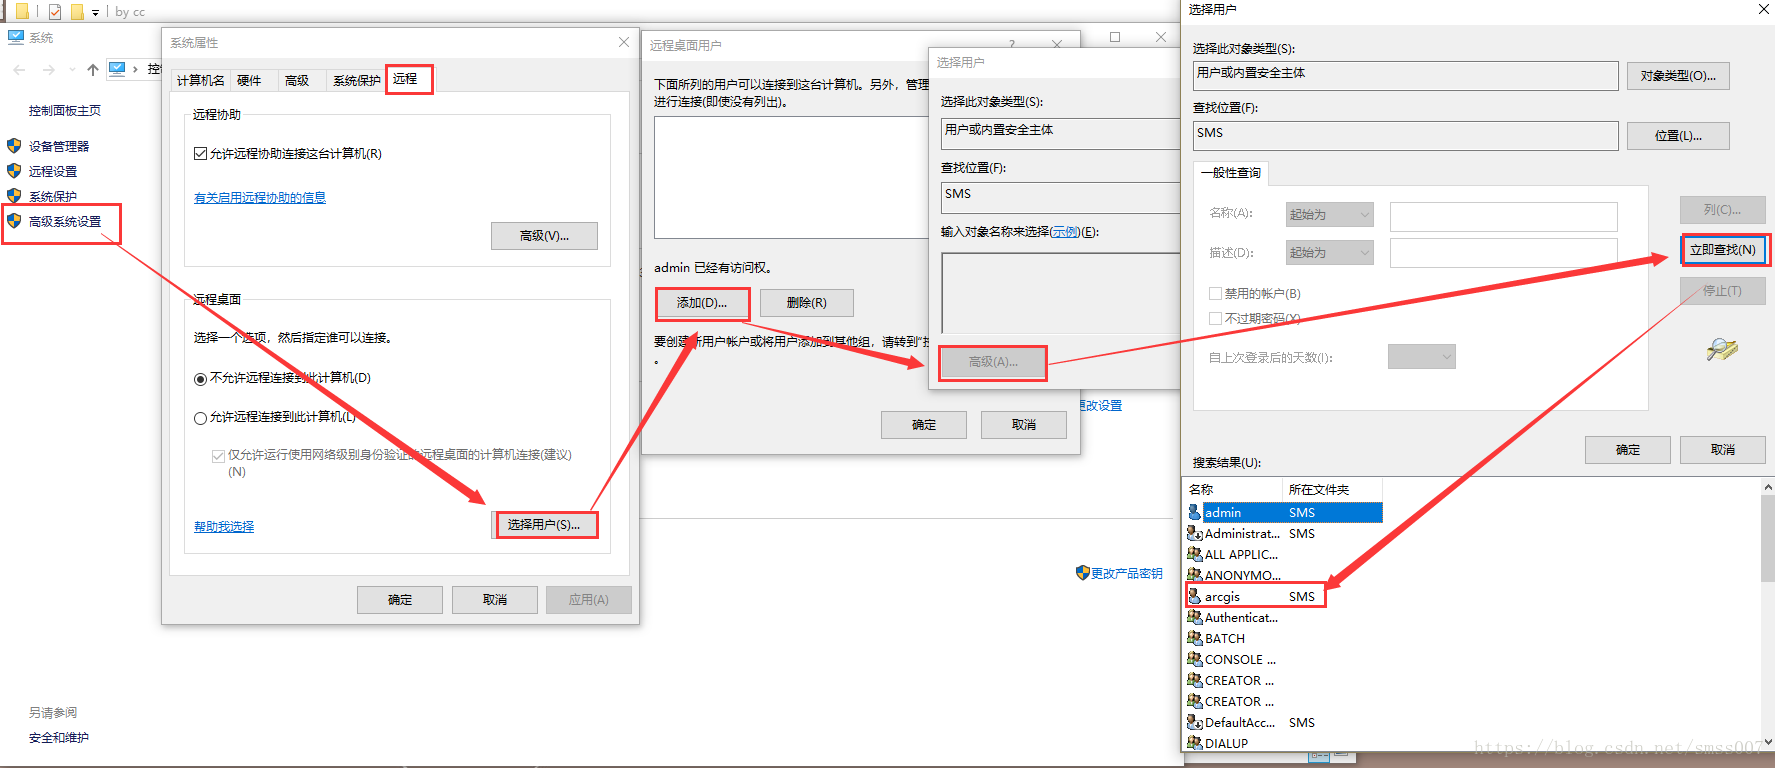Click the results list scroll-up arrow
This screenshot has height=768, width=1775.
pos(1767,487)
